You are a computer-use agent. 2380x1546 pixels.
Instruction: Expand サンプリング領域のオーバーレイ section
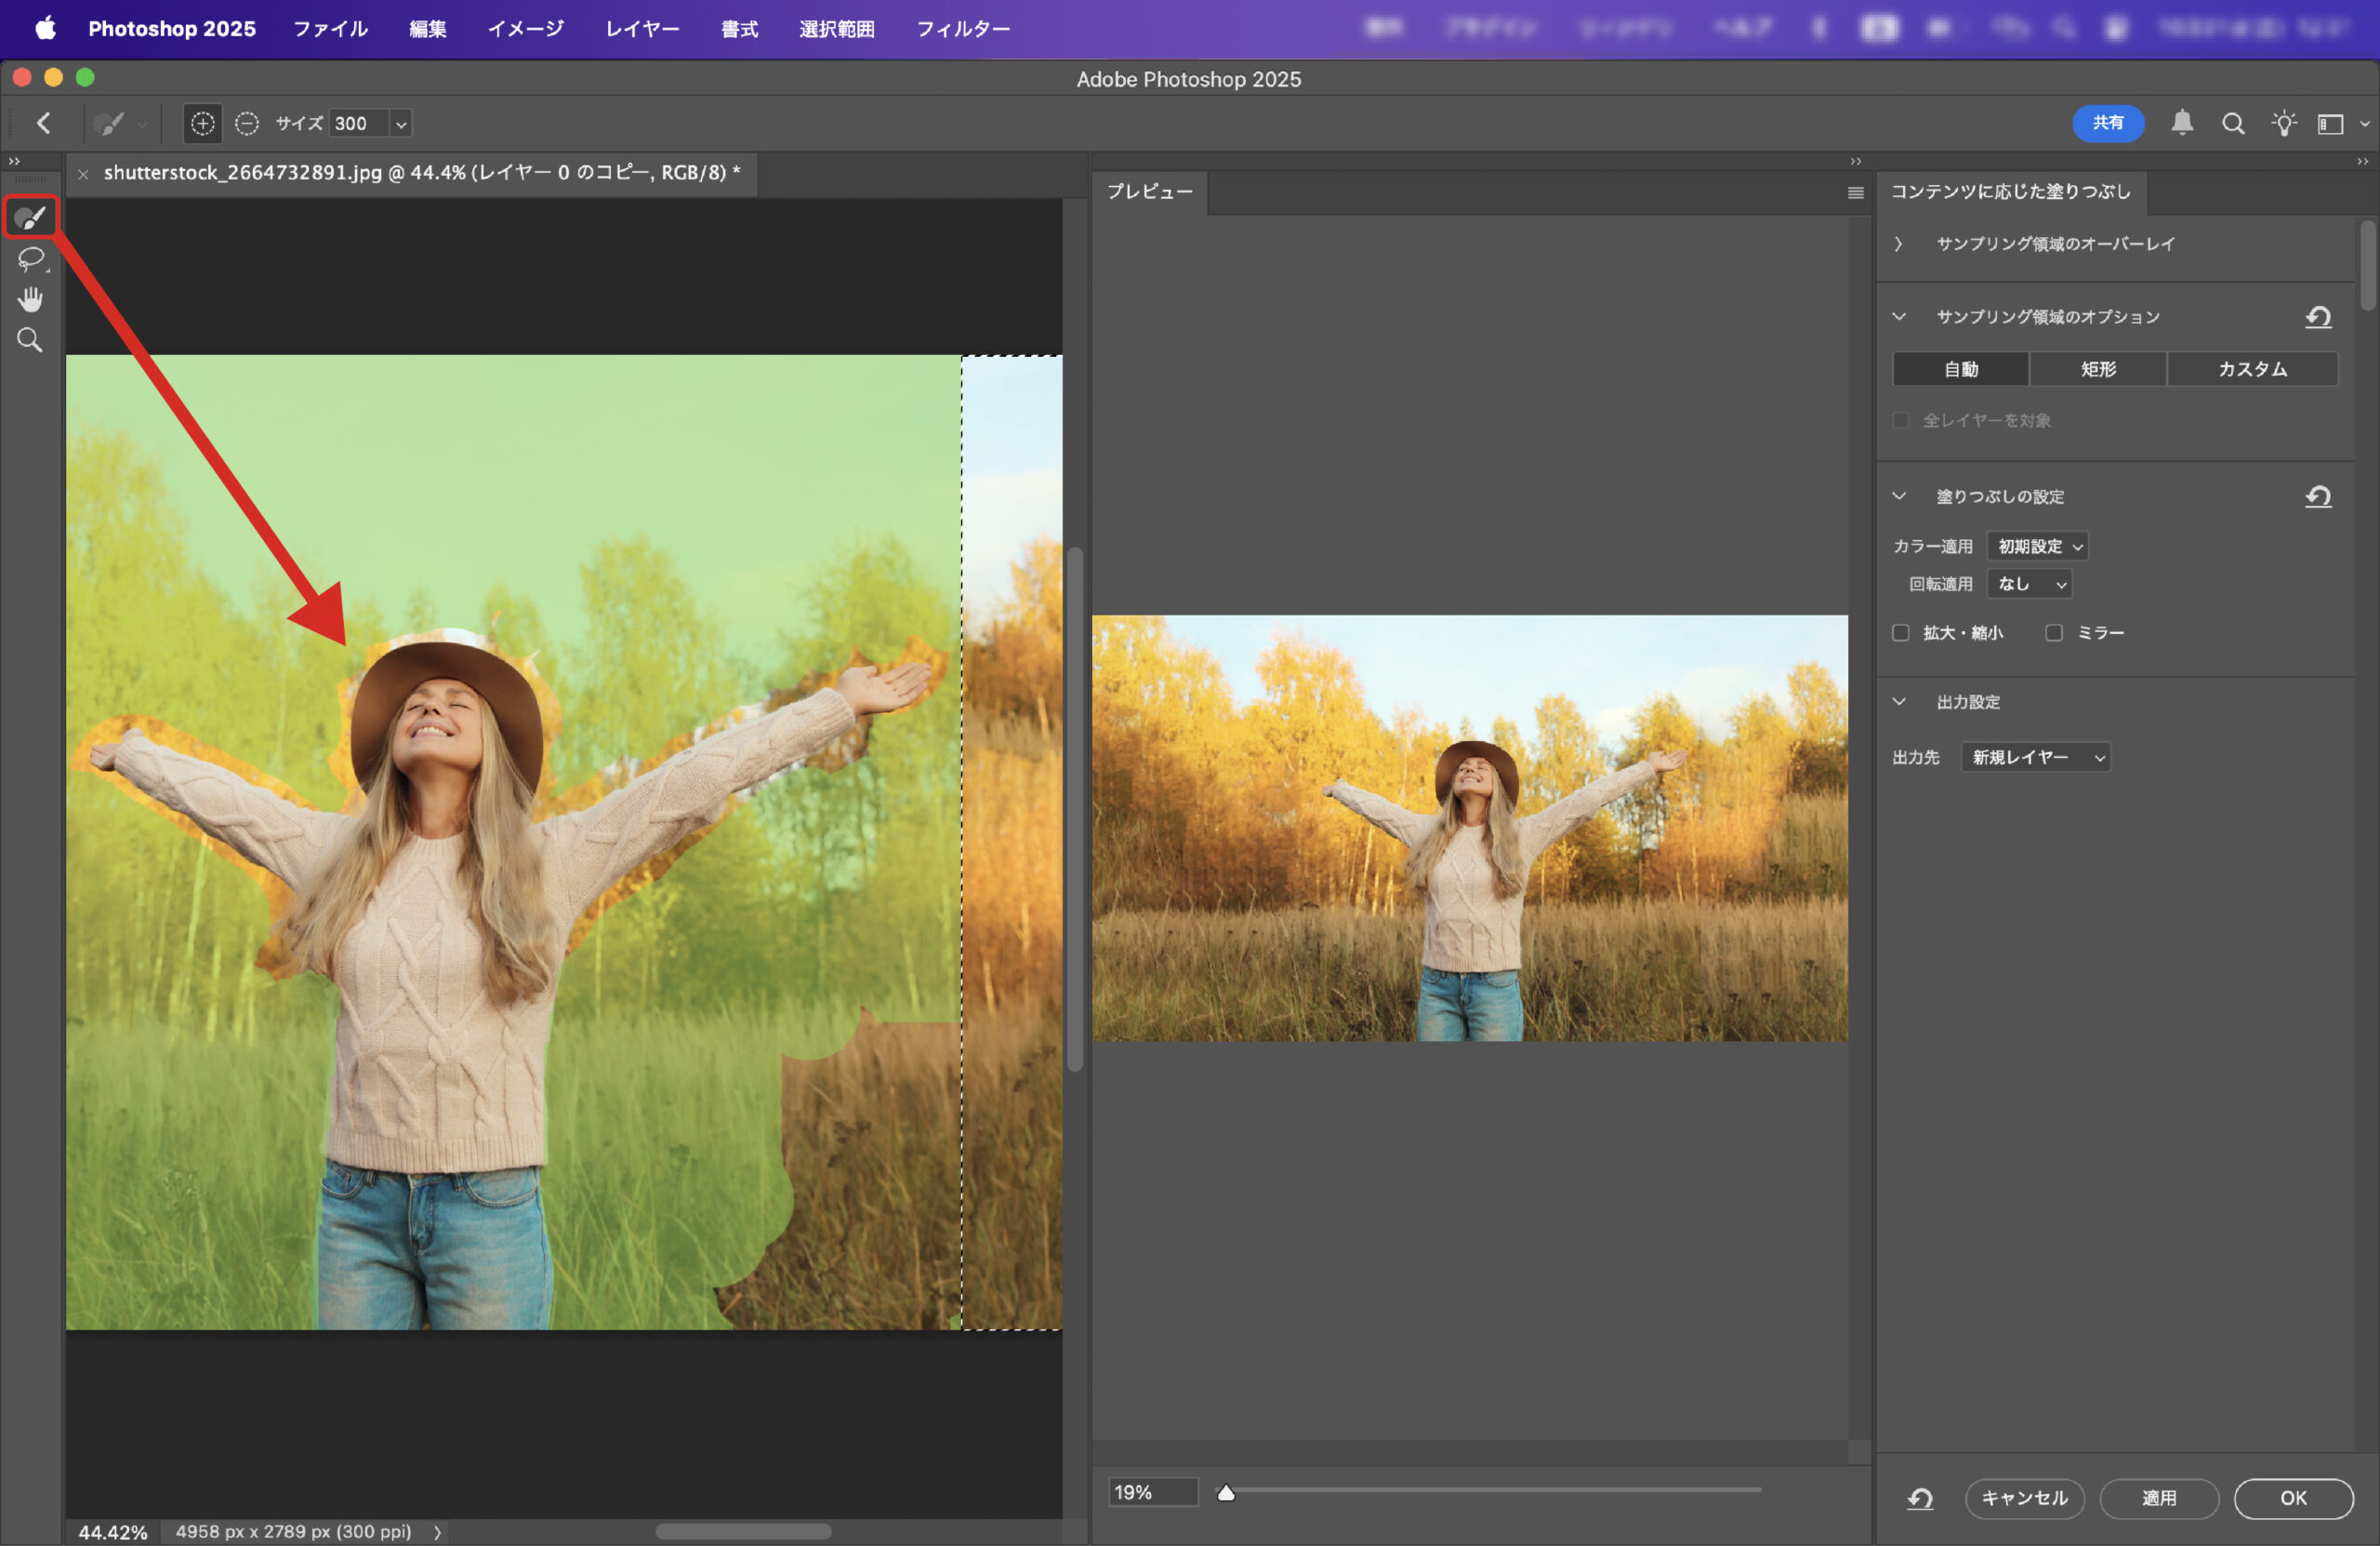[x=1898, y=244]
